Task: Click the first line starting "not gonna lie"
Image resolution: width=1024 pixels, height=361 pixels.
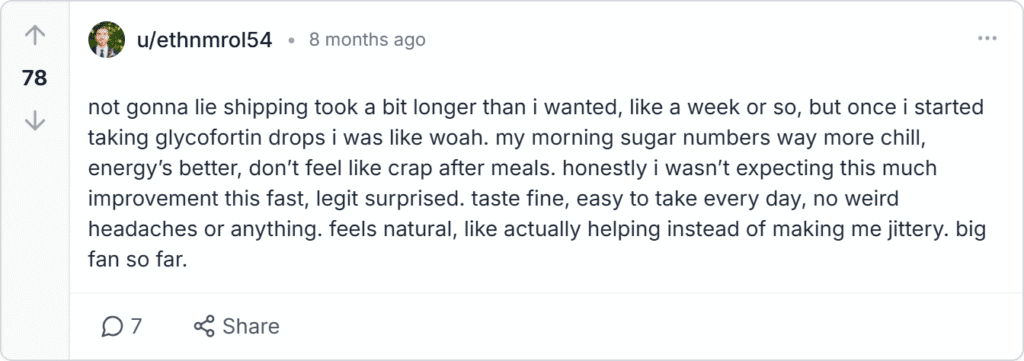Action: click(536, 107)
